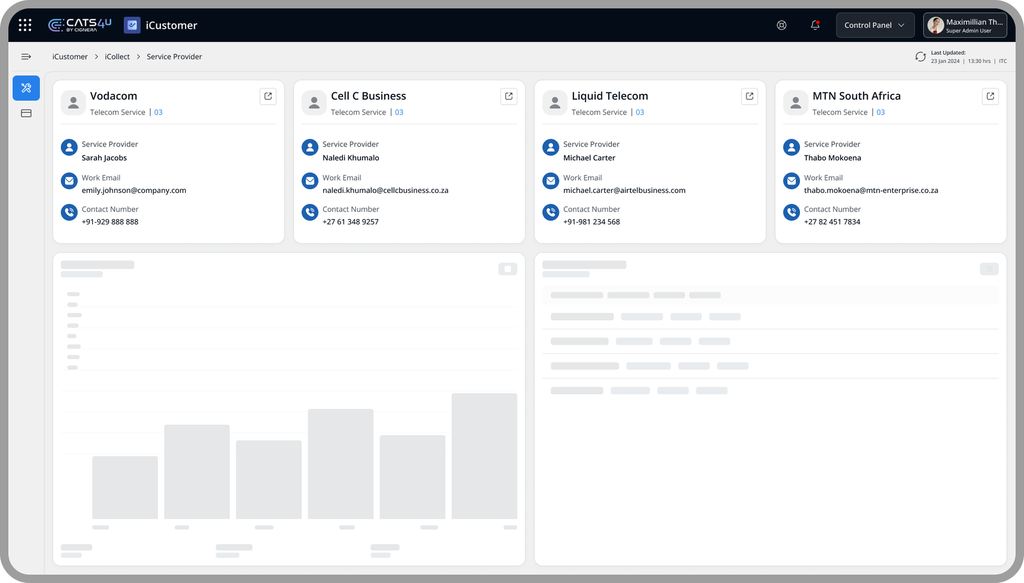Image resolution: width=1024 pixels, height=583 pixels.
Task: Click MTN South Africa avatar placeholder
Action: click(x=795, y=102)
